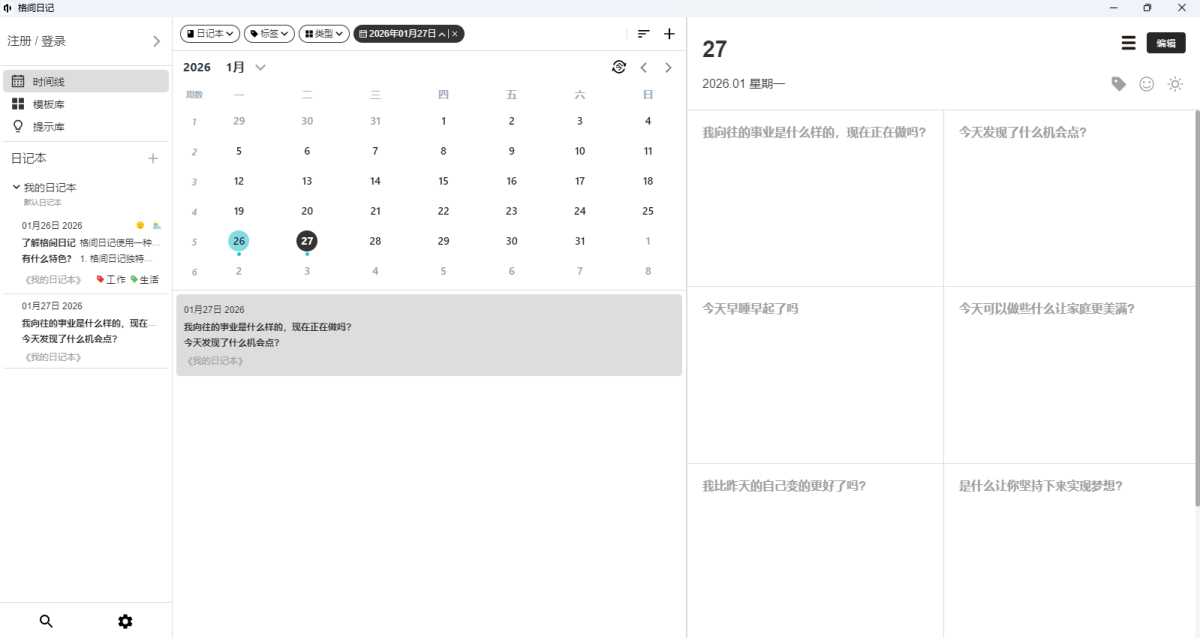Click the return-to-today calendar sync icon
Screen dimensions: 1200x638
click(619, 67)
